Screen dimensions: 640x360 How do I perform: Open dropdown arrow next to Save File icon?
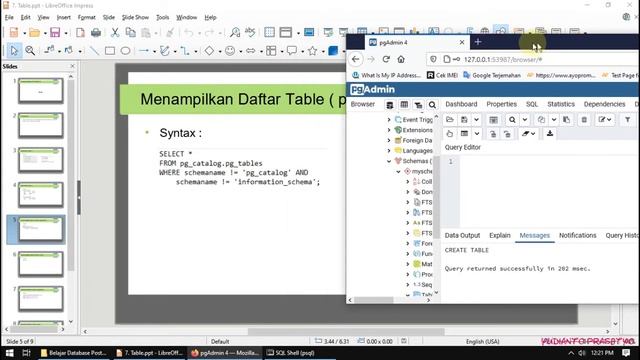click(x=476, y=120)
